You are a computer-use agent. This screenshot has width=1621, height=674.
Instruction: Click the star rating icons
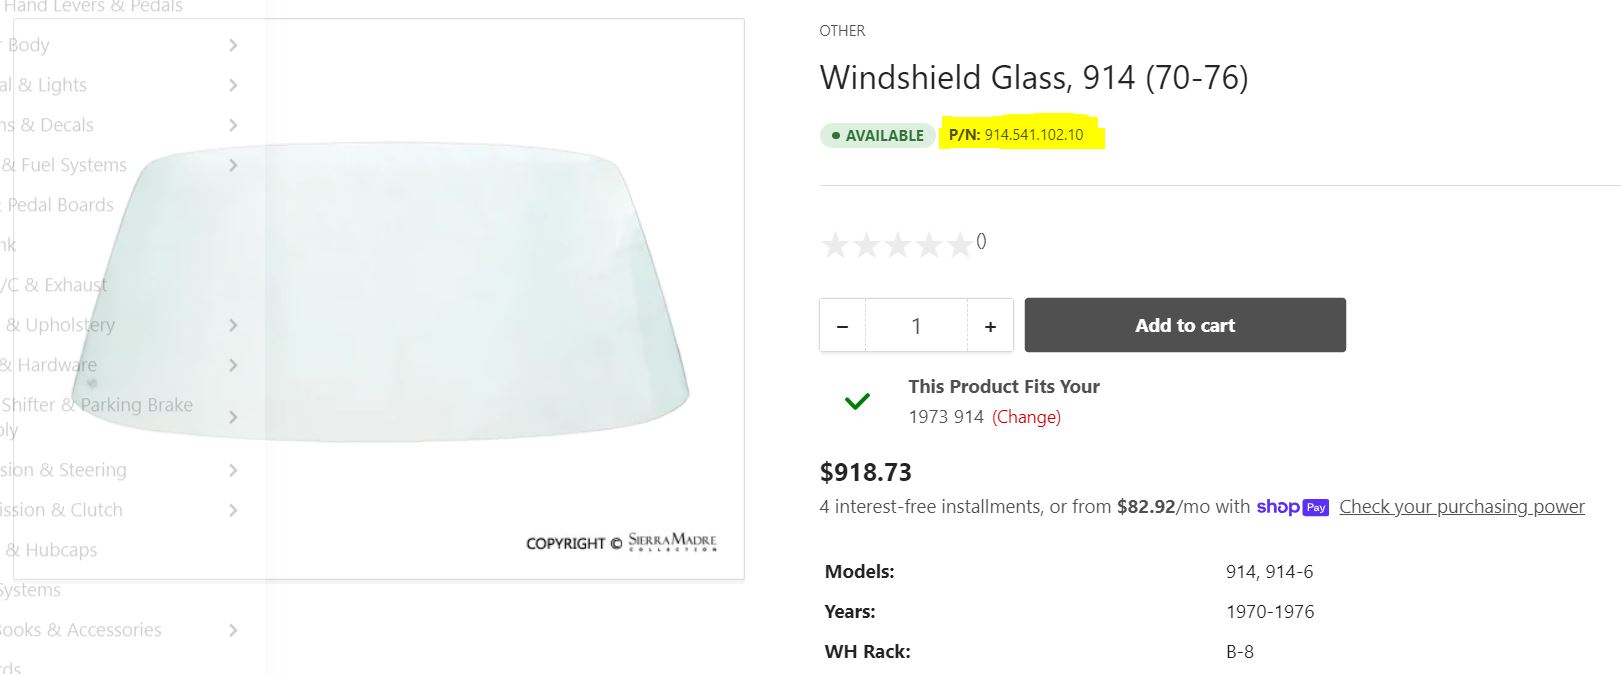click(896, 244)
